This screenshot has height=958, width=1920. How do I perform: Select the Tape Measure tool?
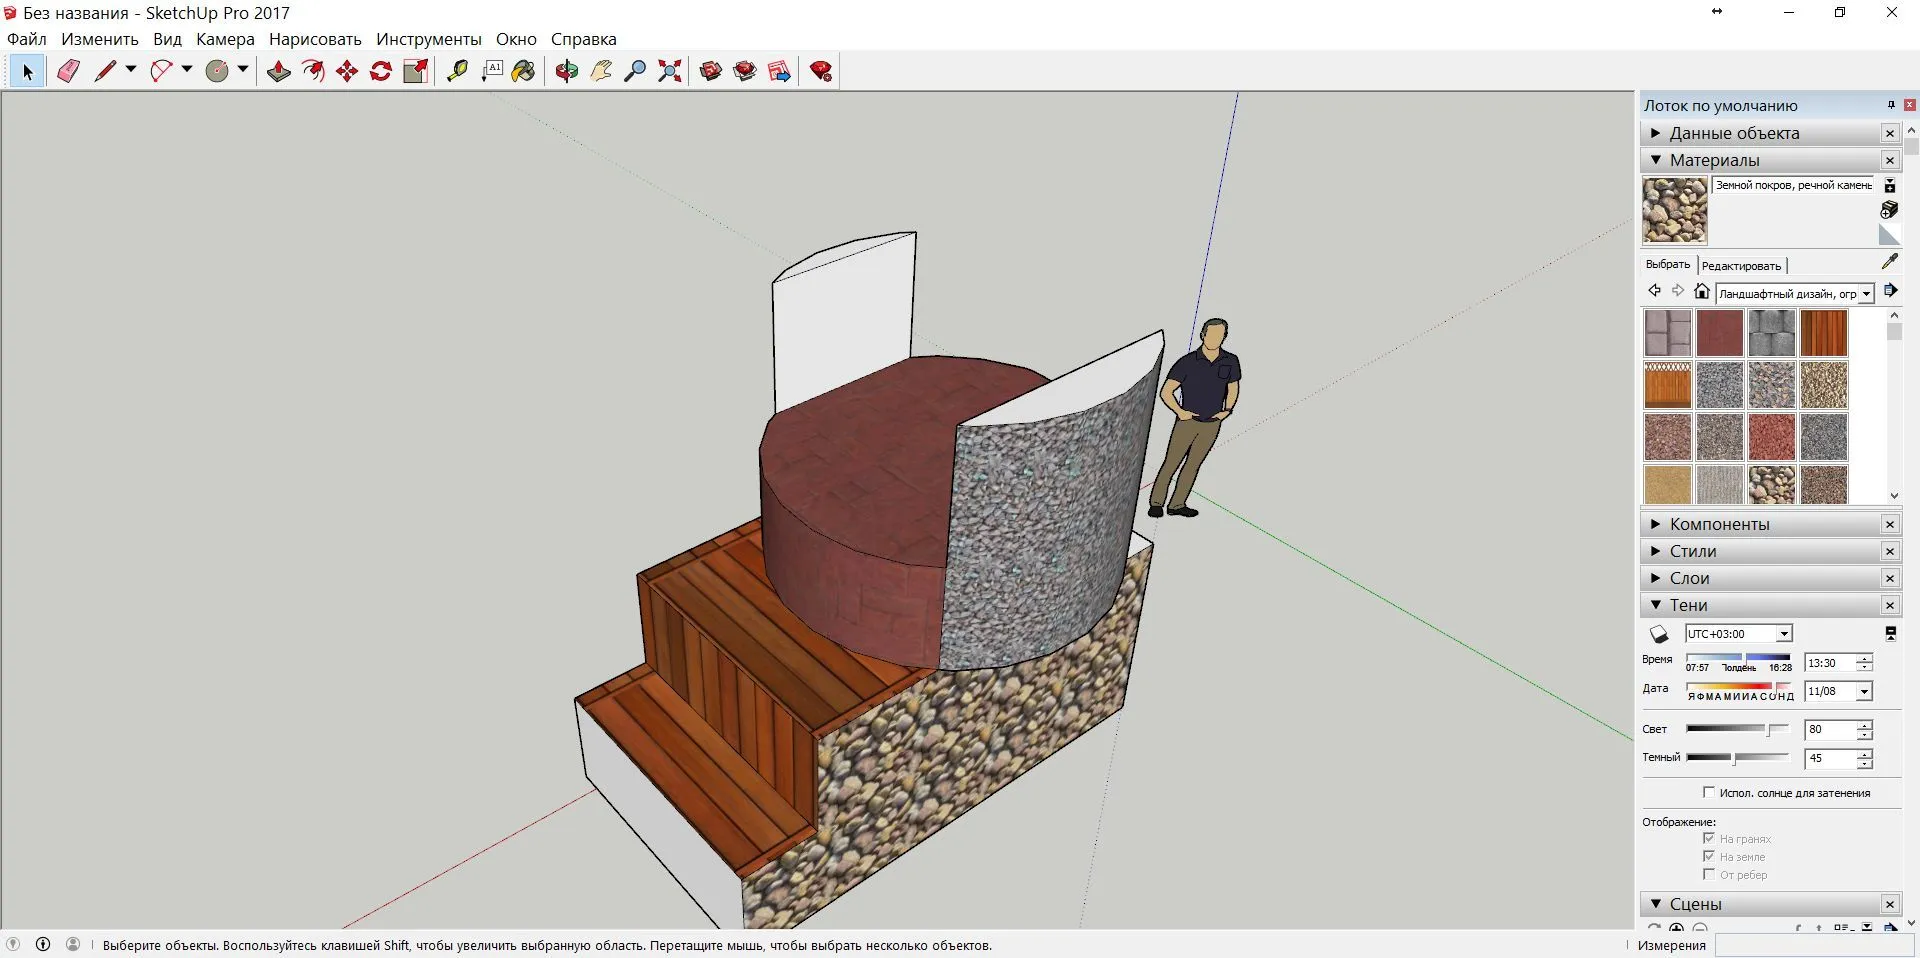coord(457,71)
